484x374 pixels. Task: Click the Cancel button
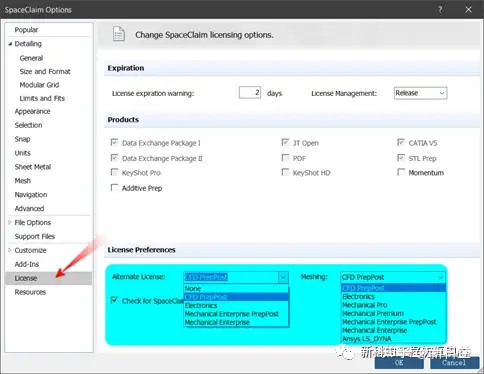454,363
